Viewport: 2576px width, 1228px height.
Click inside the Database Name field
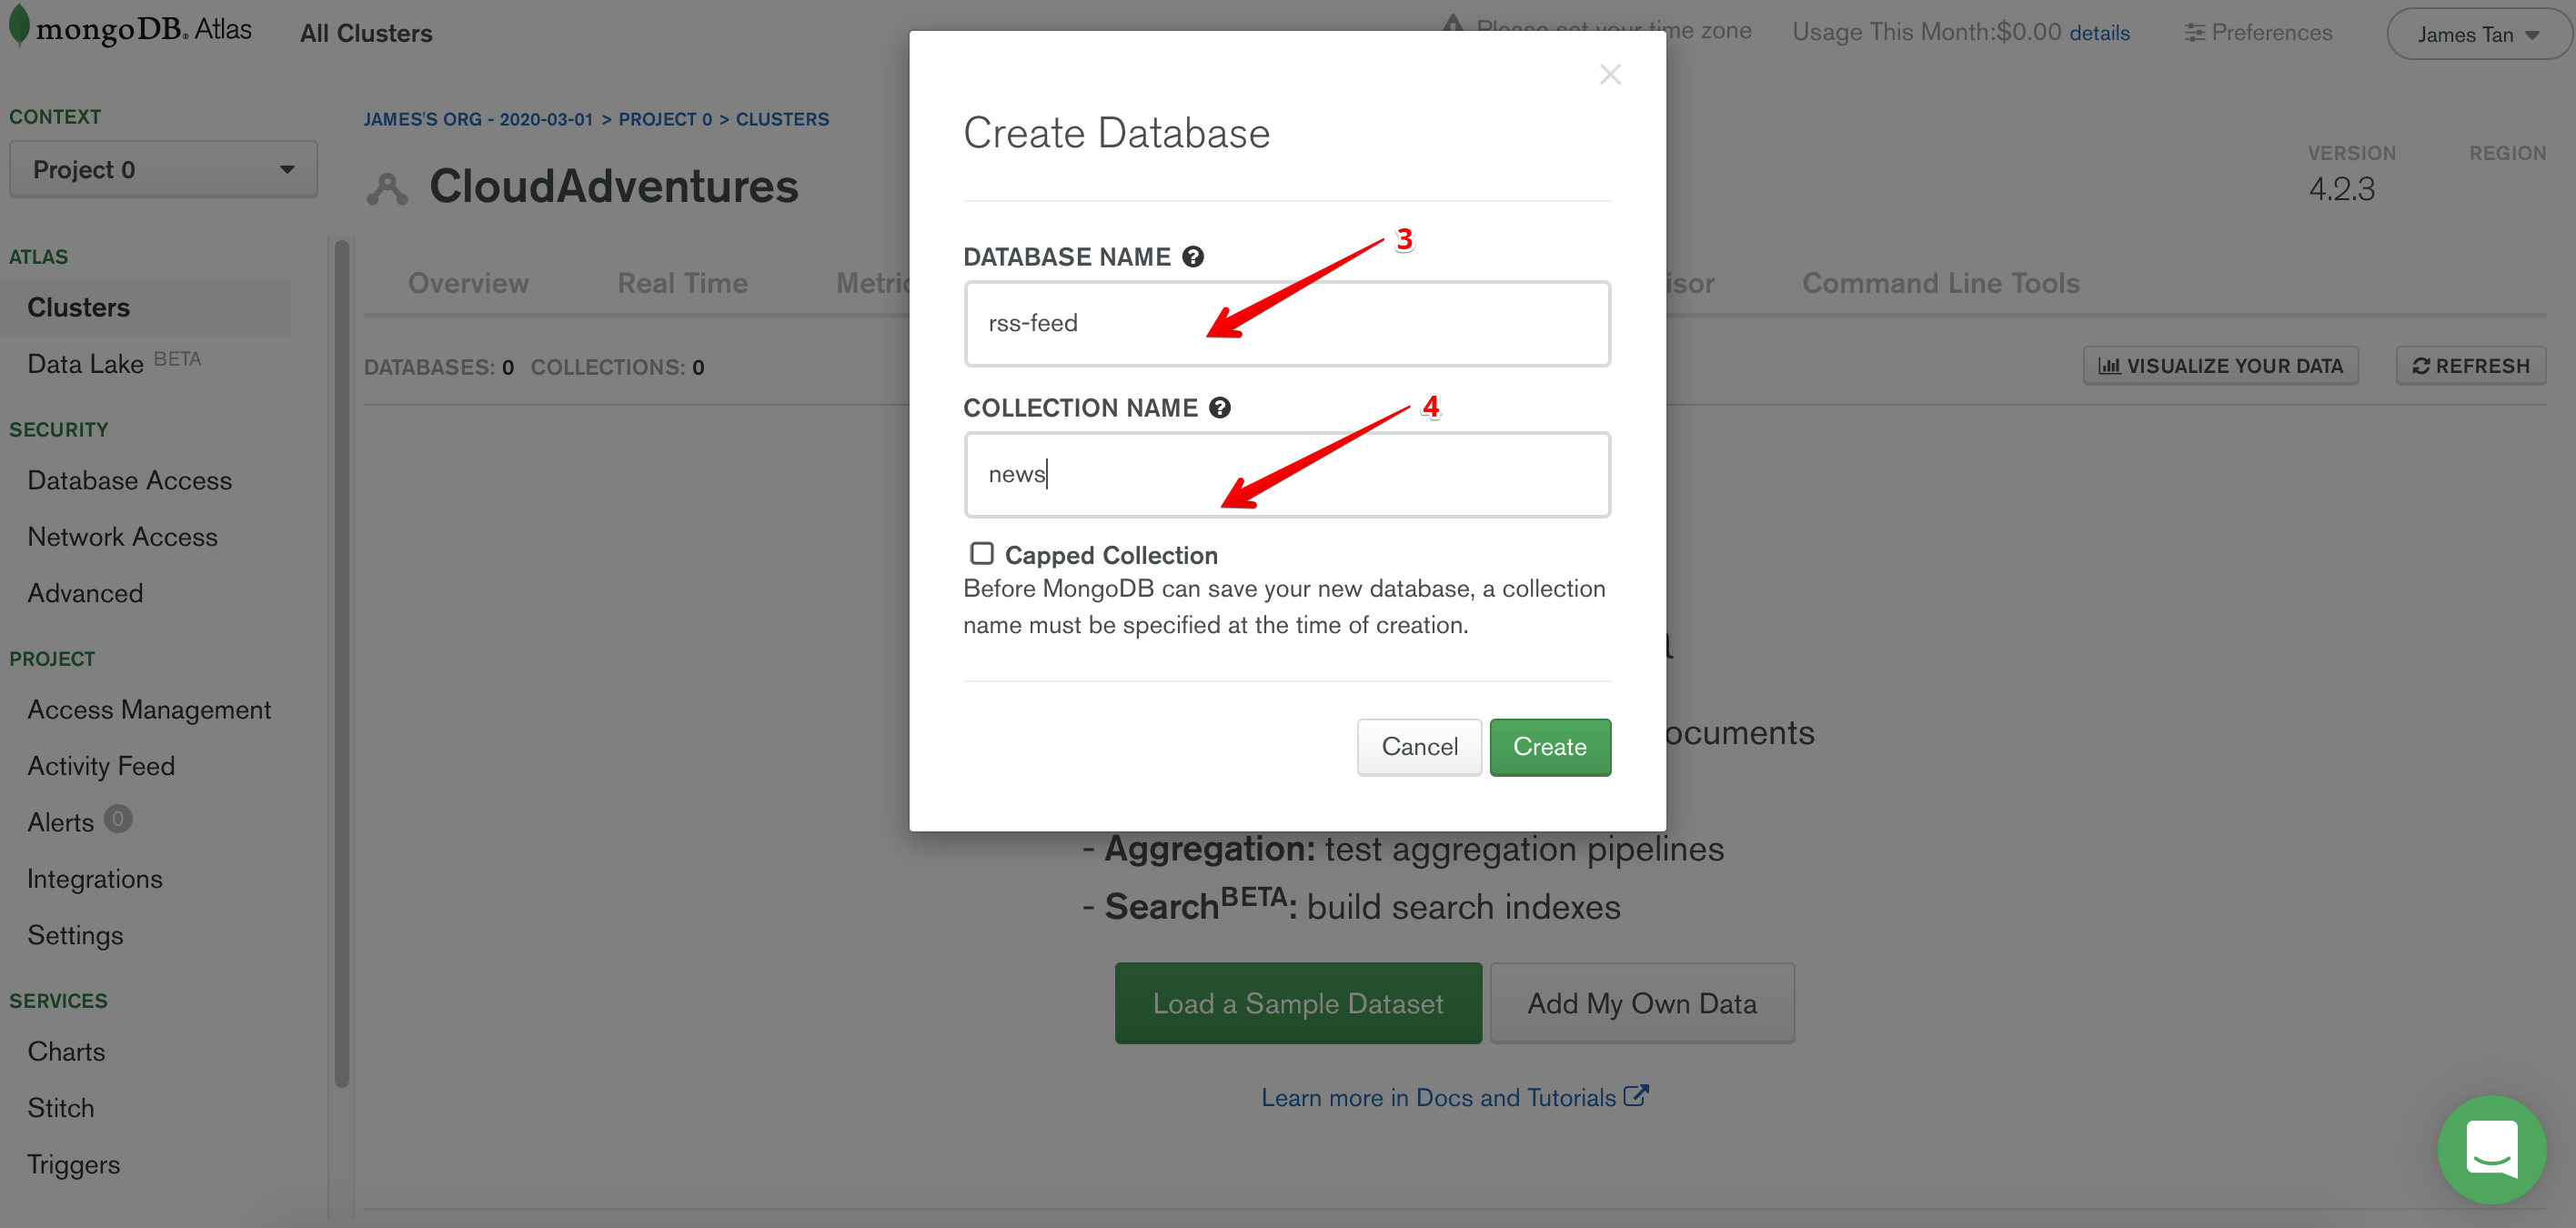(1286, 323)
